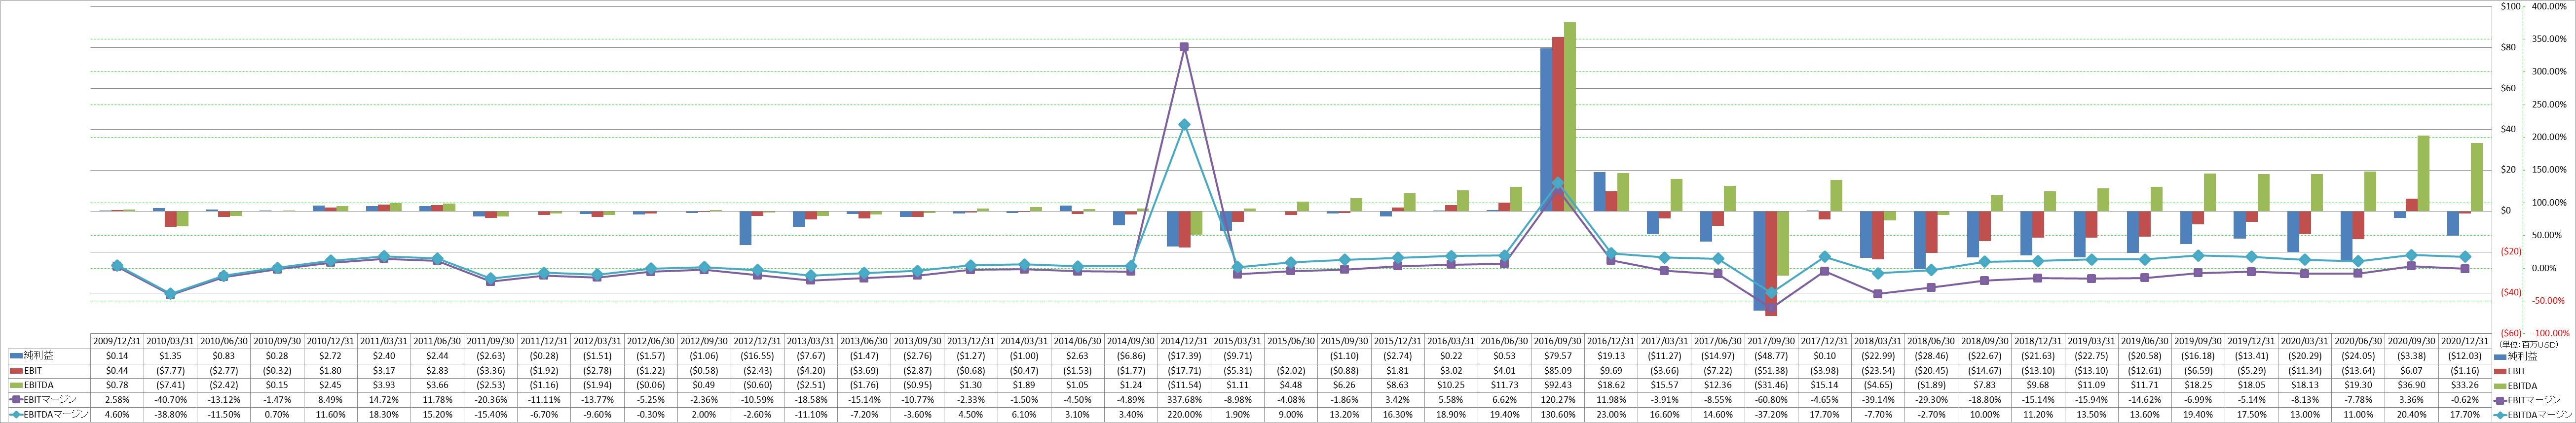2576x423 pixels.
Task: Click the 2018/03/31 date column header
Action: [x=1877, y=341]
